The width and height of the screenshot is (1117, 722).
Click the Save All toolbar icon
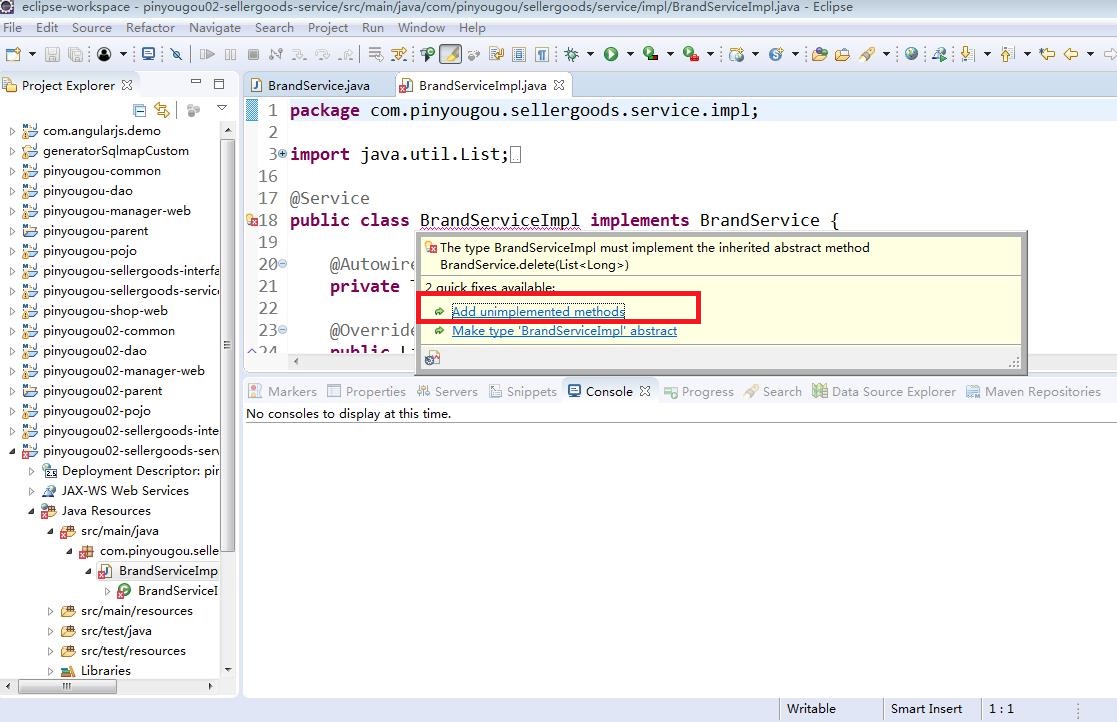[76, 54]
